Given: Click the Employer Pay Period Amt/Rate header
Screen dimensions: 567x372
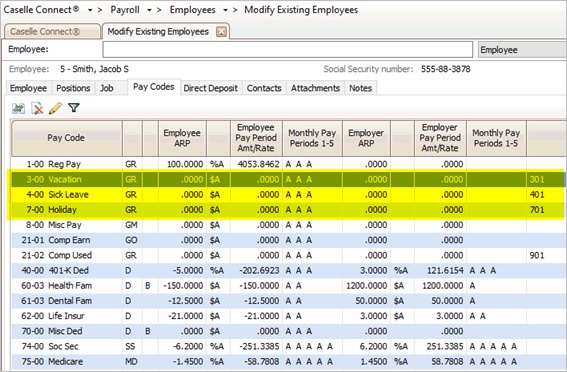Looking at the screenshot, I should click(440, 138).
